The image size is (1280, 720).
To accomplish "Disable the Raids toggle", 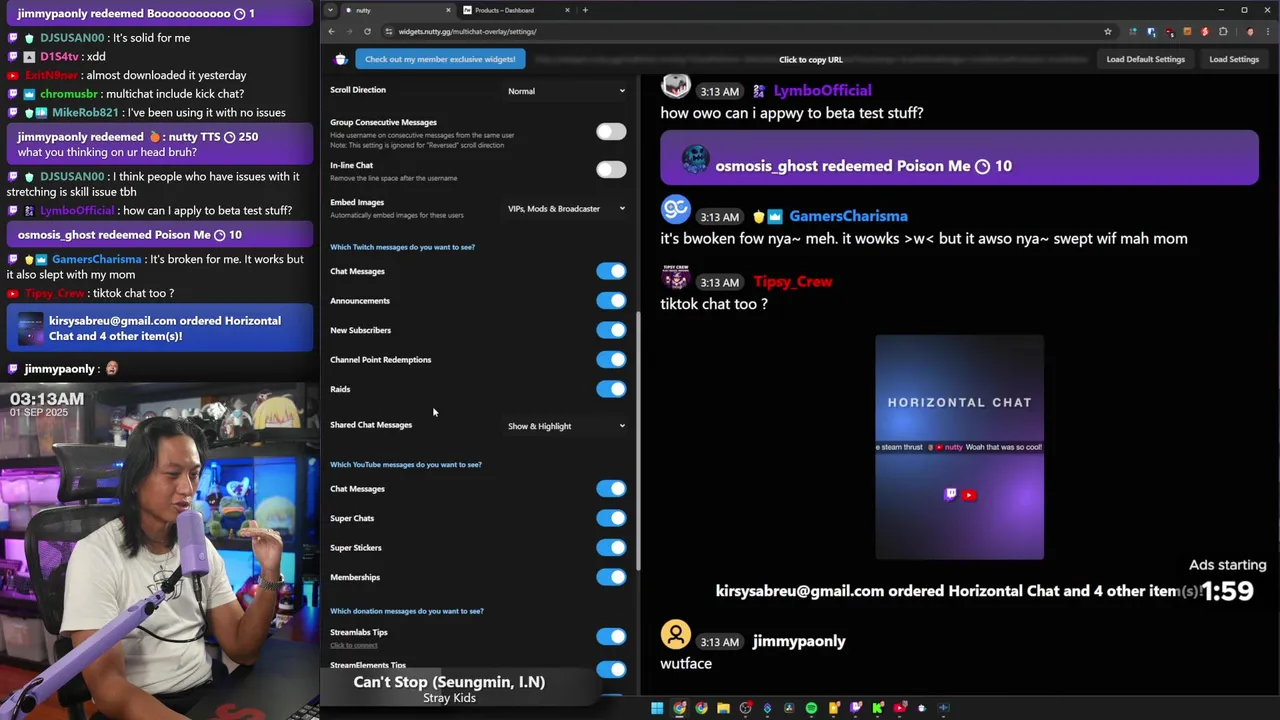I will (611, 389).
